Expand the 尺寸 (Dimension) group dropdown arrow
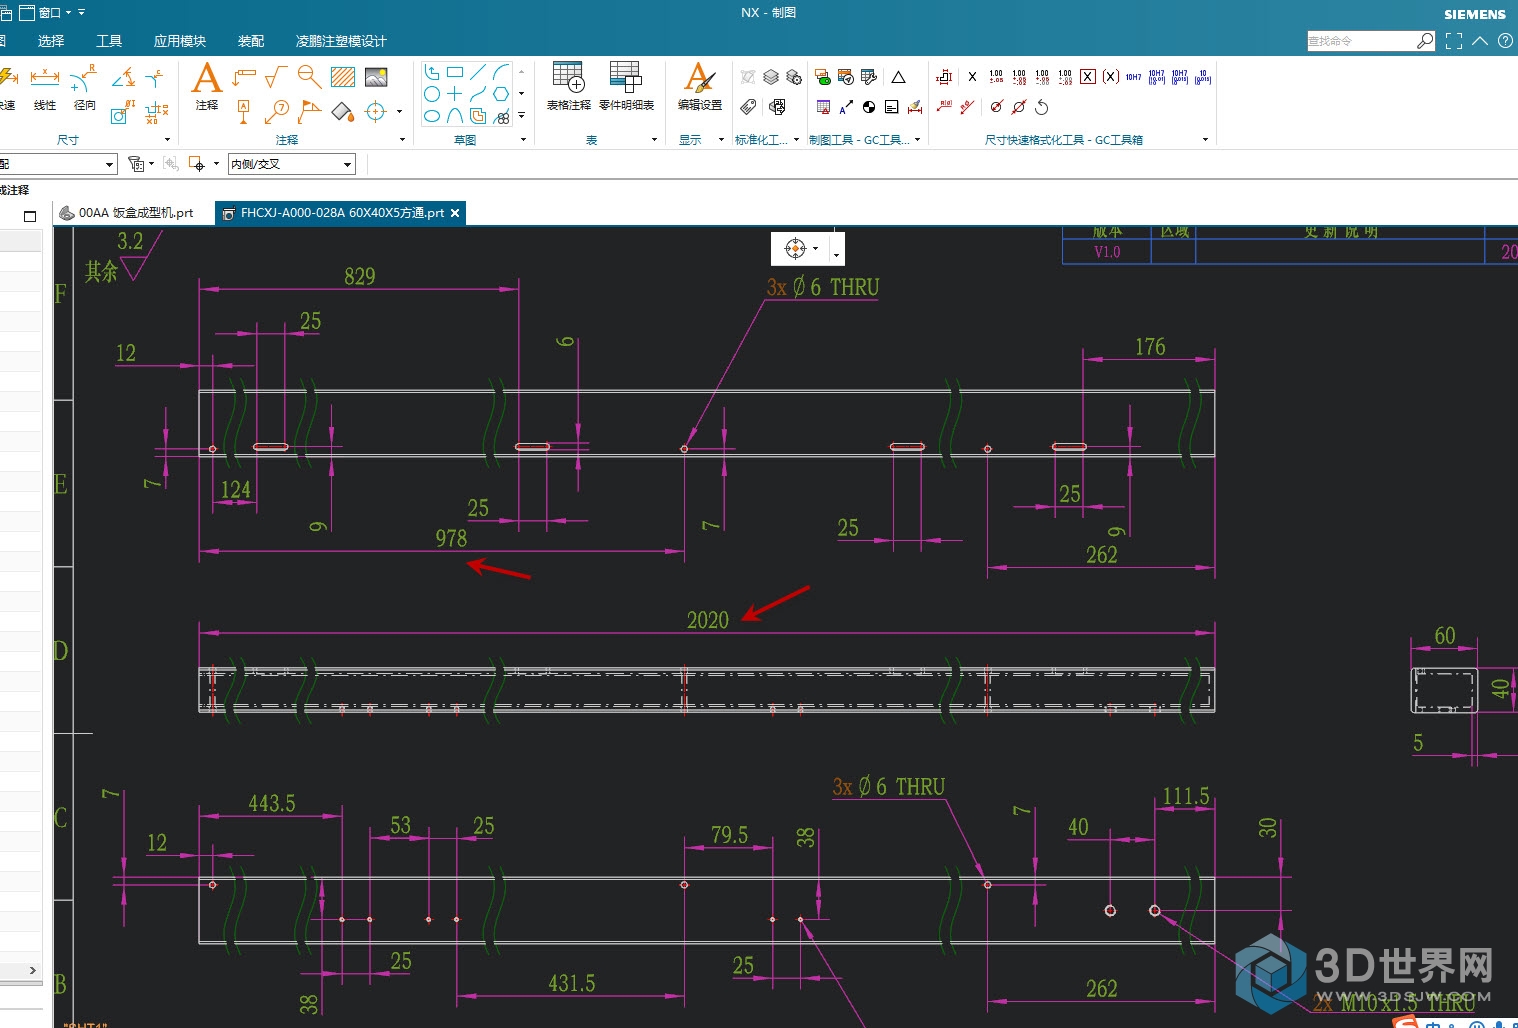Screen dimensions: 1518x1028 pyautogui.click(x=167, y=140)
